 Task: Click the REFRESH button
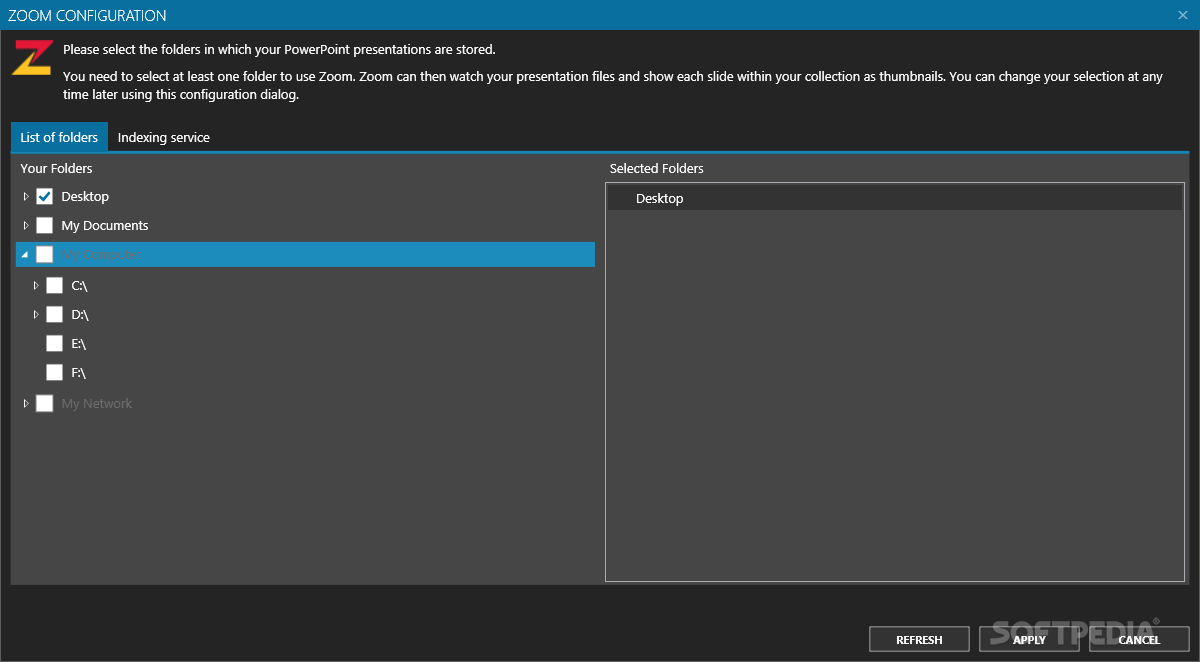click(x=919, y=640)
